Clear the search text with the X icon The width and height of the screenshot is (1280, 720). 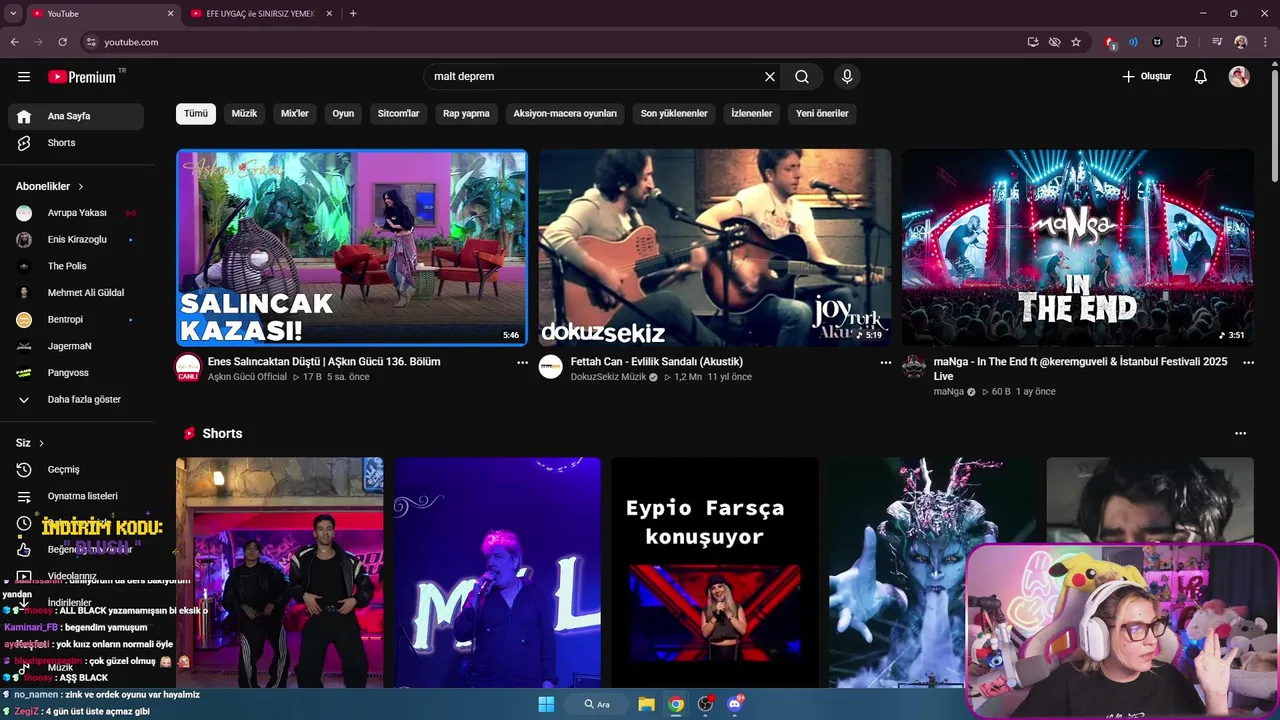[x=770, y=77]
